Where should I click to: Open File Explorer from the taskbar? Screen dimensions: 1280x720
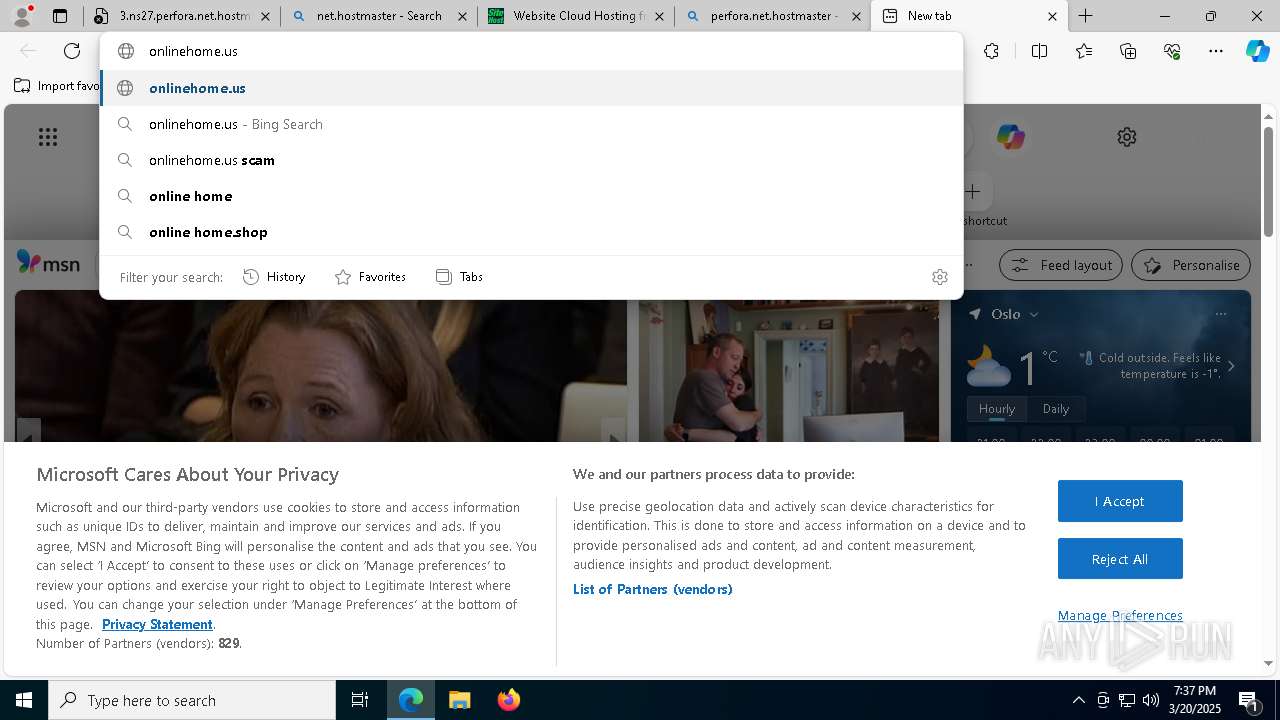click(x=459, y=700)
